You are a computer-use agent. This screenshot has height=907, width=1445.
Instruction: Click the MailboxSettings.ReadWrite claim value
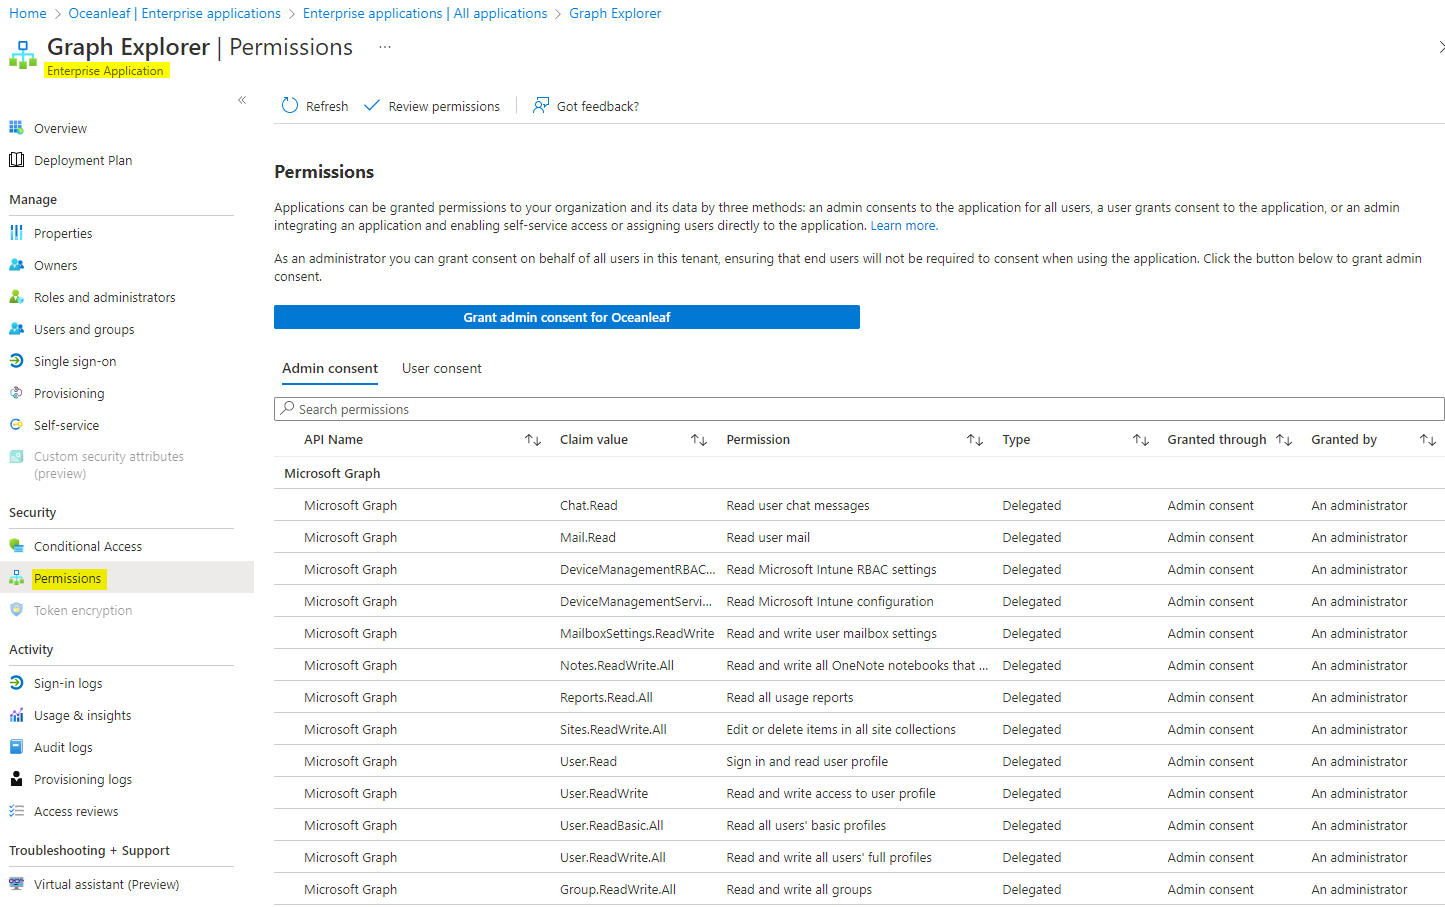point(637,633)
